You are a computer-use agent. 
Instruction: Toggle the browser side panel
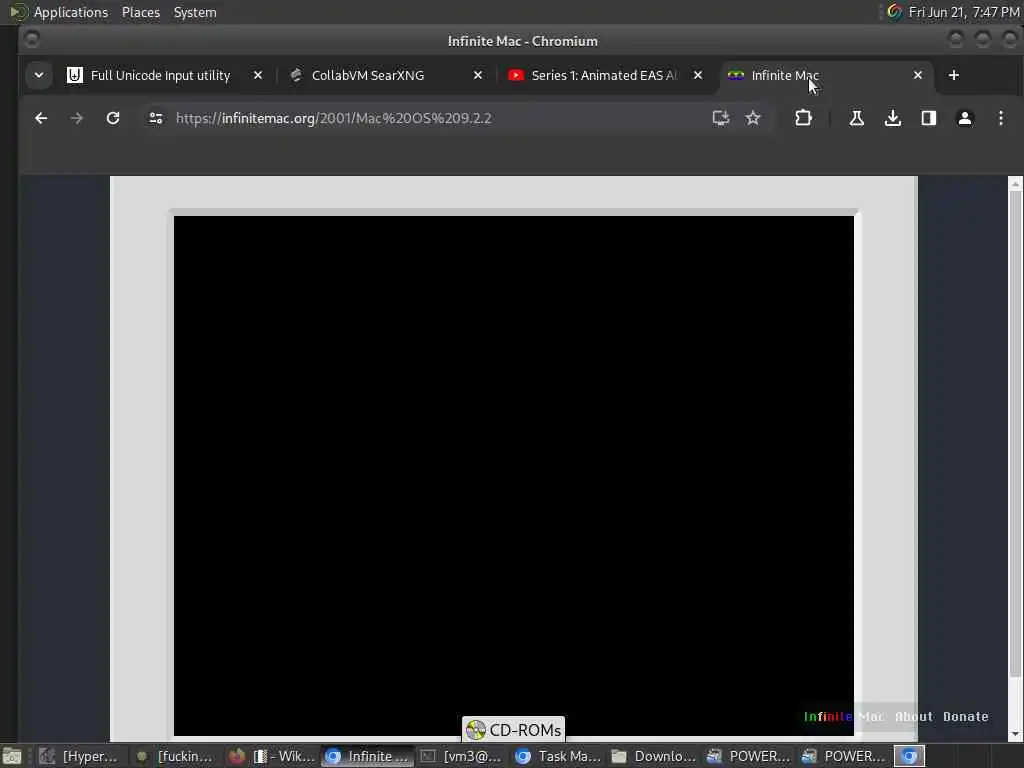(929, 118)
